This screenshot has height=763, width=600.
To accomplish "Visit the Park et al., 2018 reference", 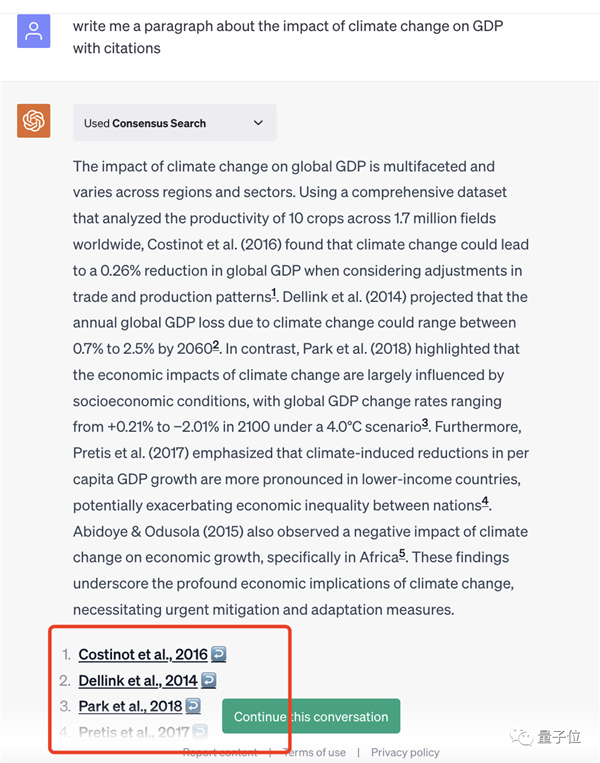I will point(130,706).
